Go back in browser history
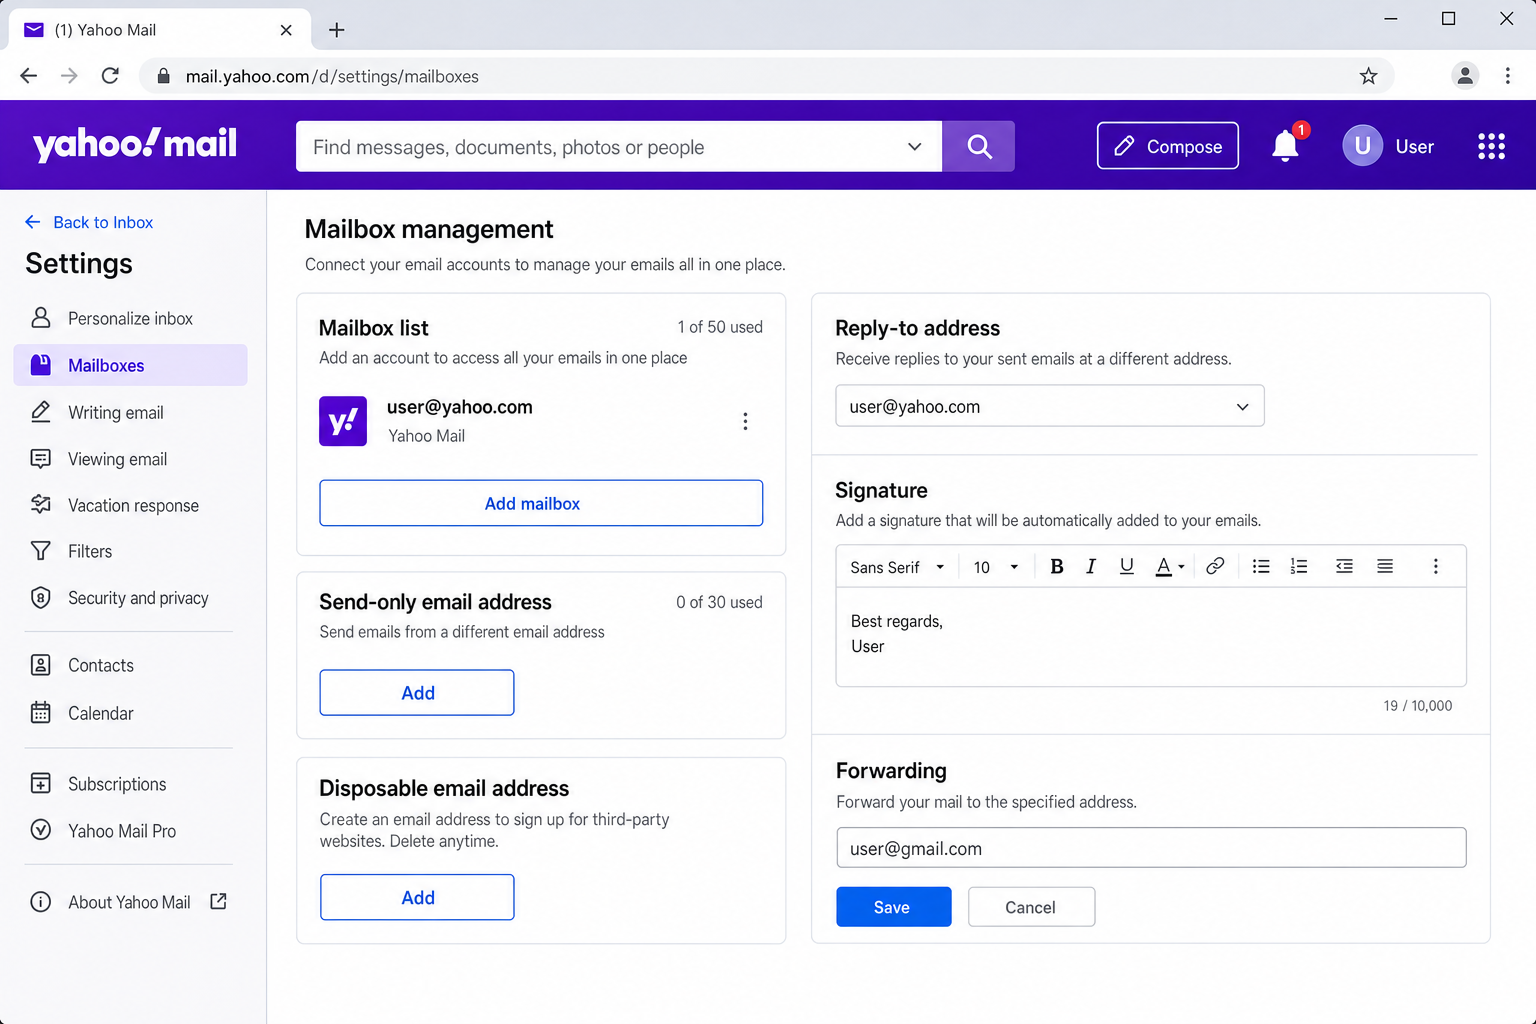Image resolution: width=1536 pixels, height=1024 pixels. (29, 76)
